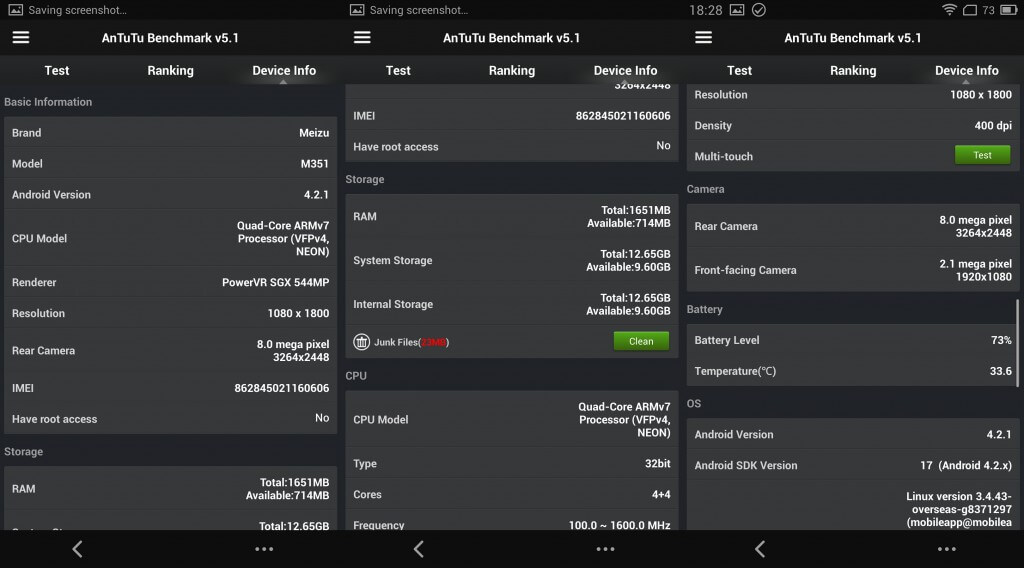Open hamburger menu in middle phone screen
This screenshot has width=1024, height=568.
pos(362,38)
